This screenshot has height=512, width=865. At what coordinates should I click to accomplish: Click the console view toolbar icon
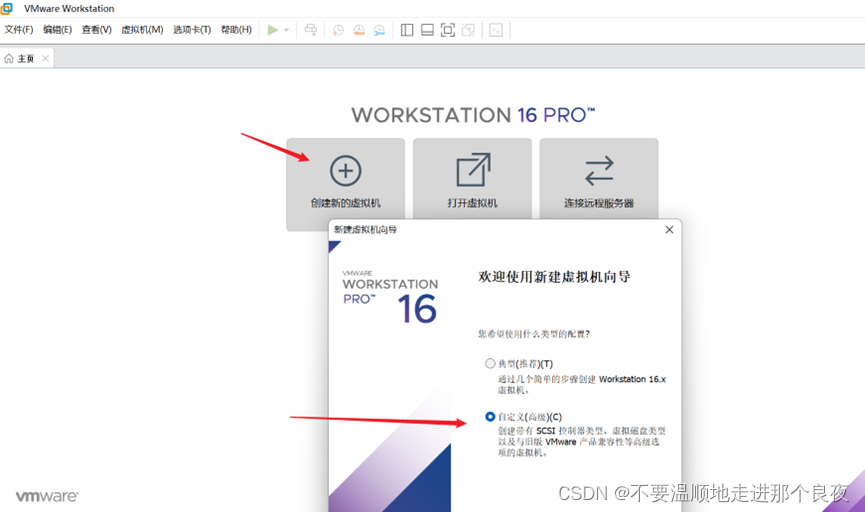coord(496,30)
